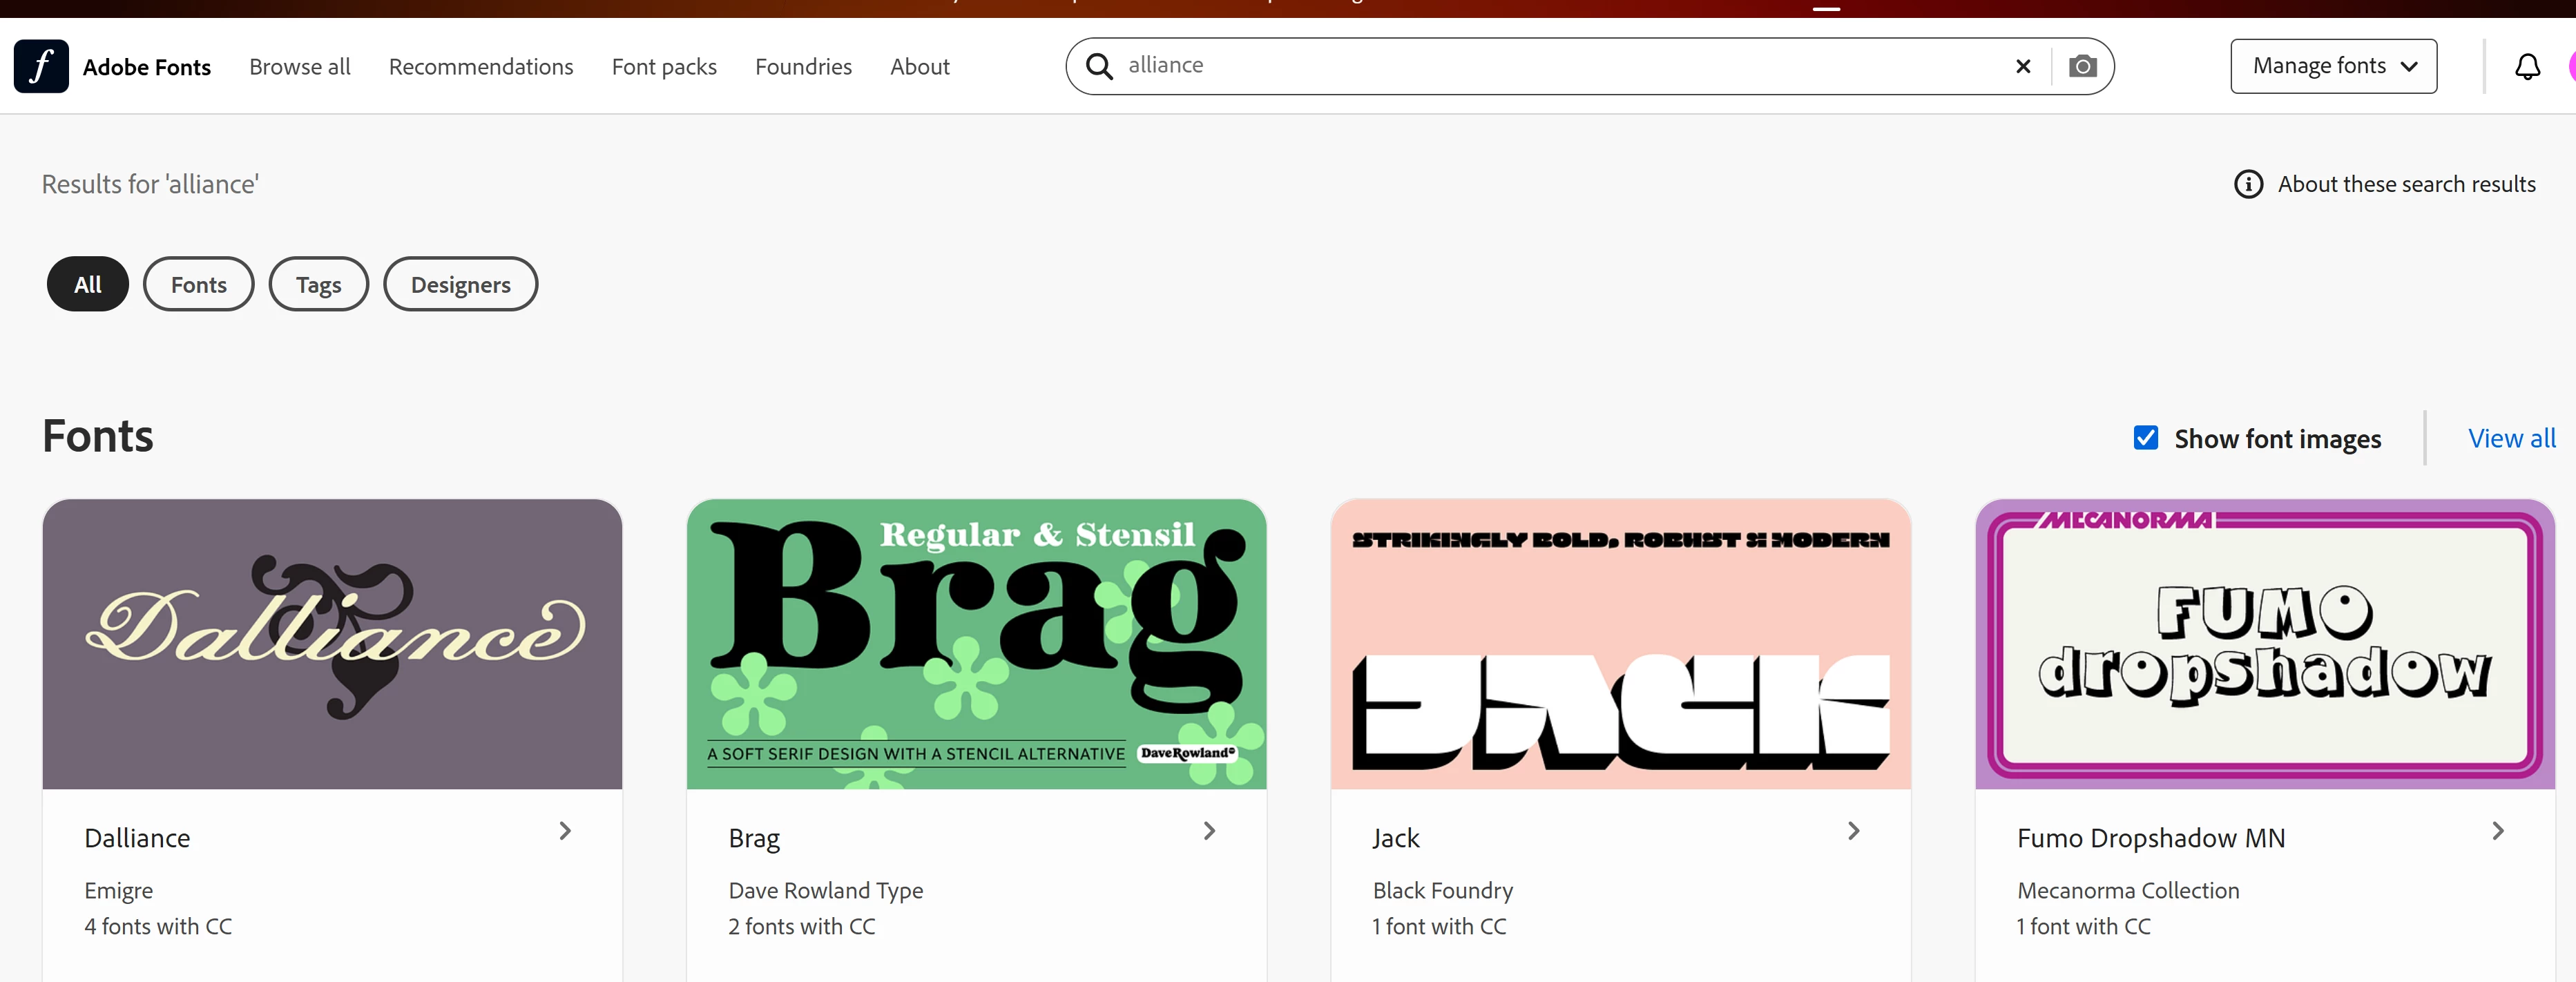Screen dimensions: 2576x982
Task: Open the Browse all menu
Action: pos(299,67)
